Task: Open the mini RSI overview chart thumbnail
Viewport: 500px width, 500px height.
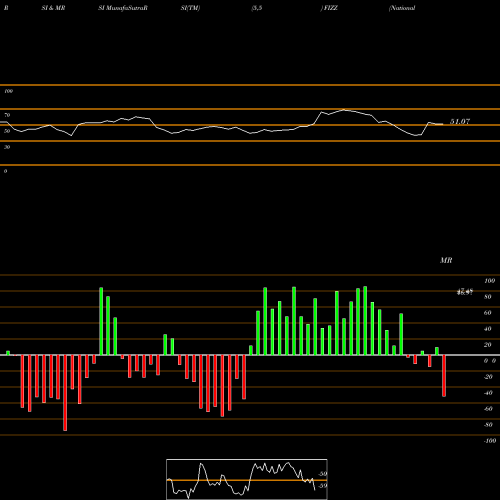Action: tap(247, 479)
